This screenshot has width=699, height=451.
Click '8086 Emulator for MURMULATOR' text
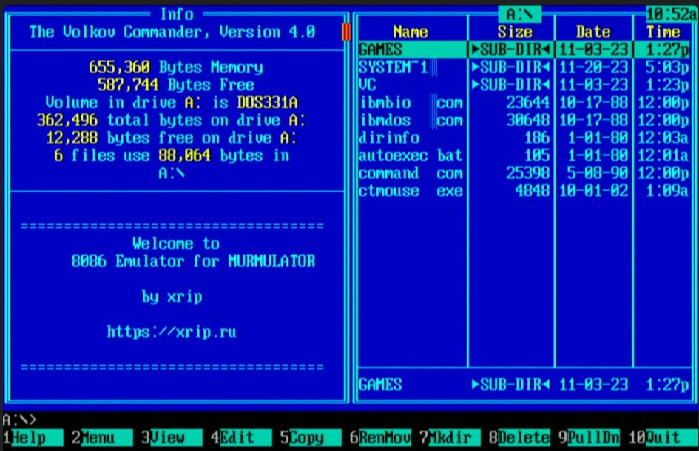point(193,261)
